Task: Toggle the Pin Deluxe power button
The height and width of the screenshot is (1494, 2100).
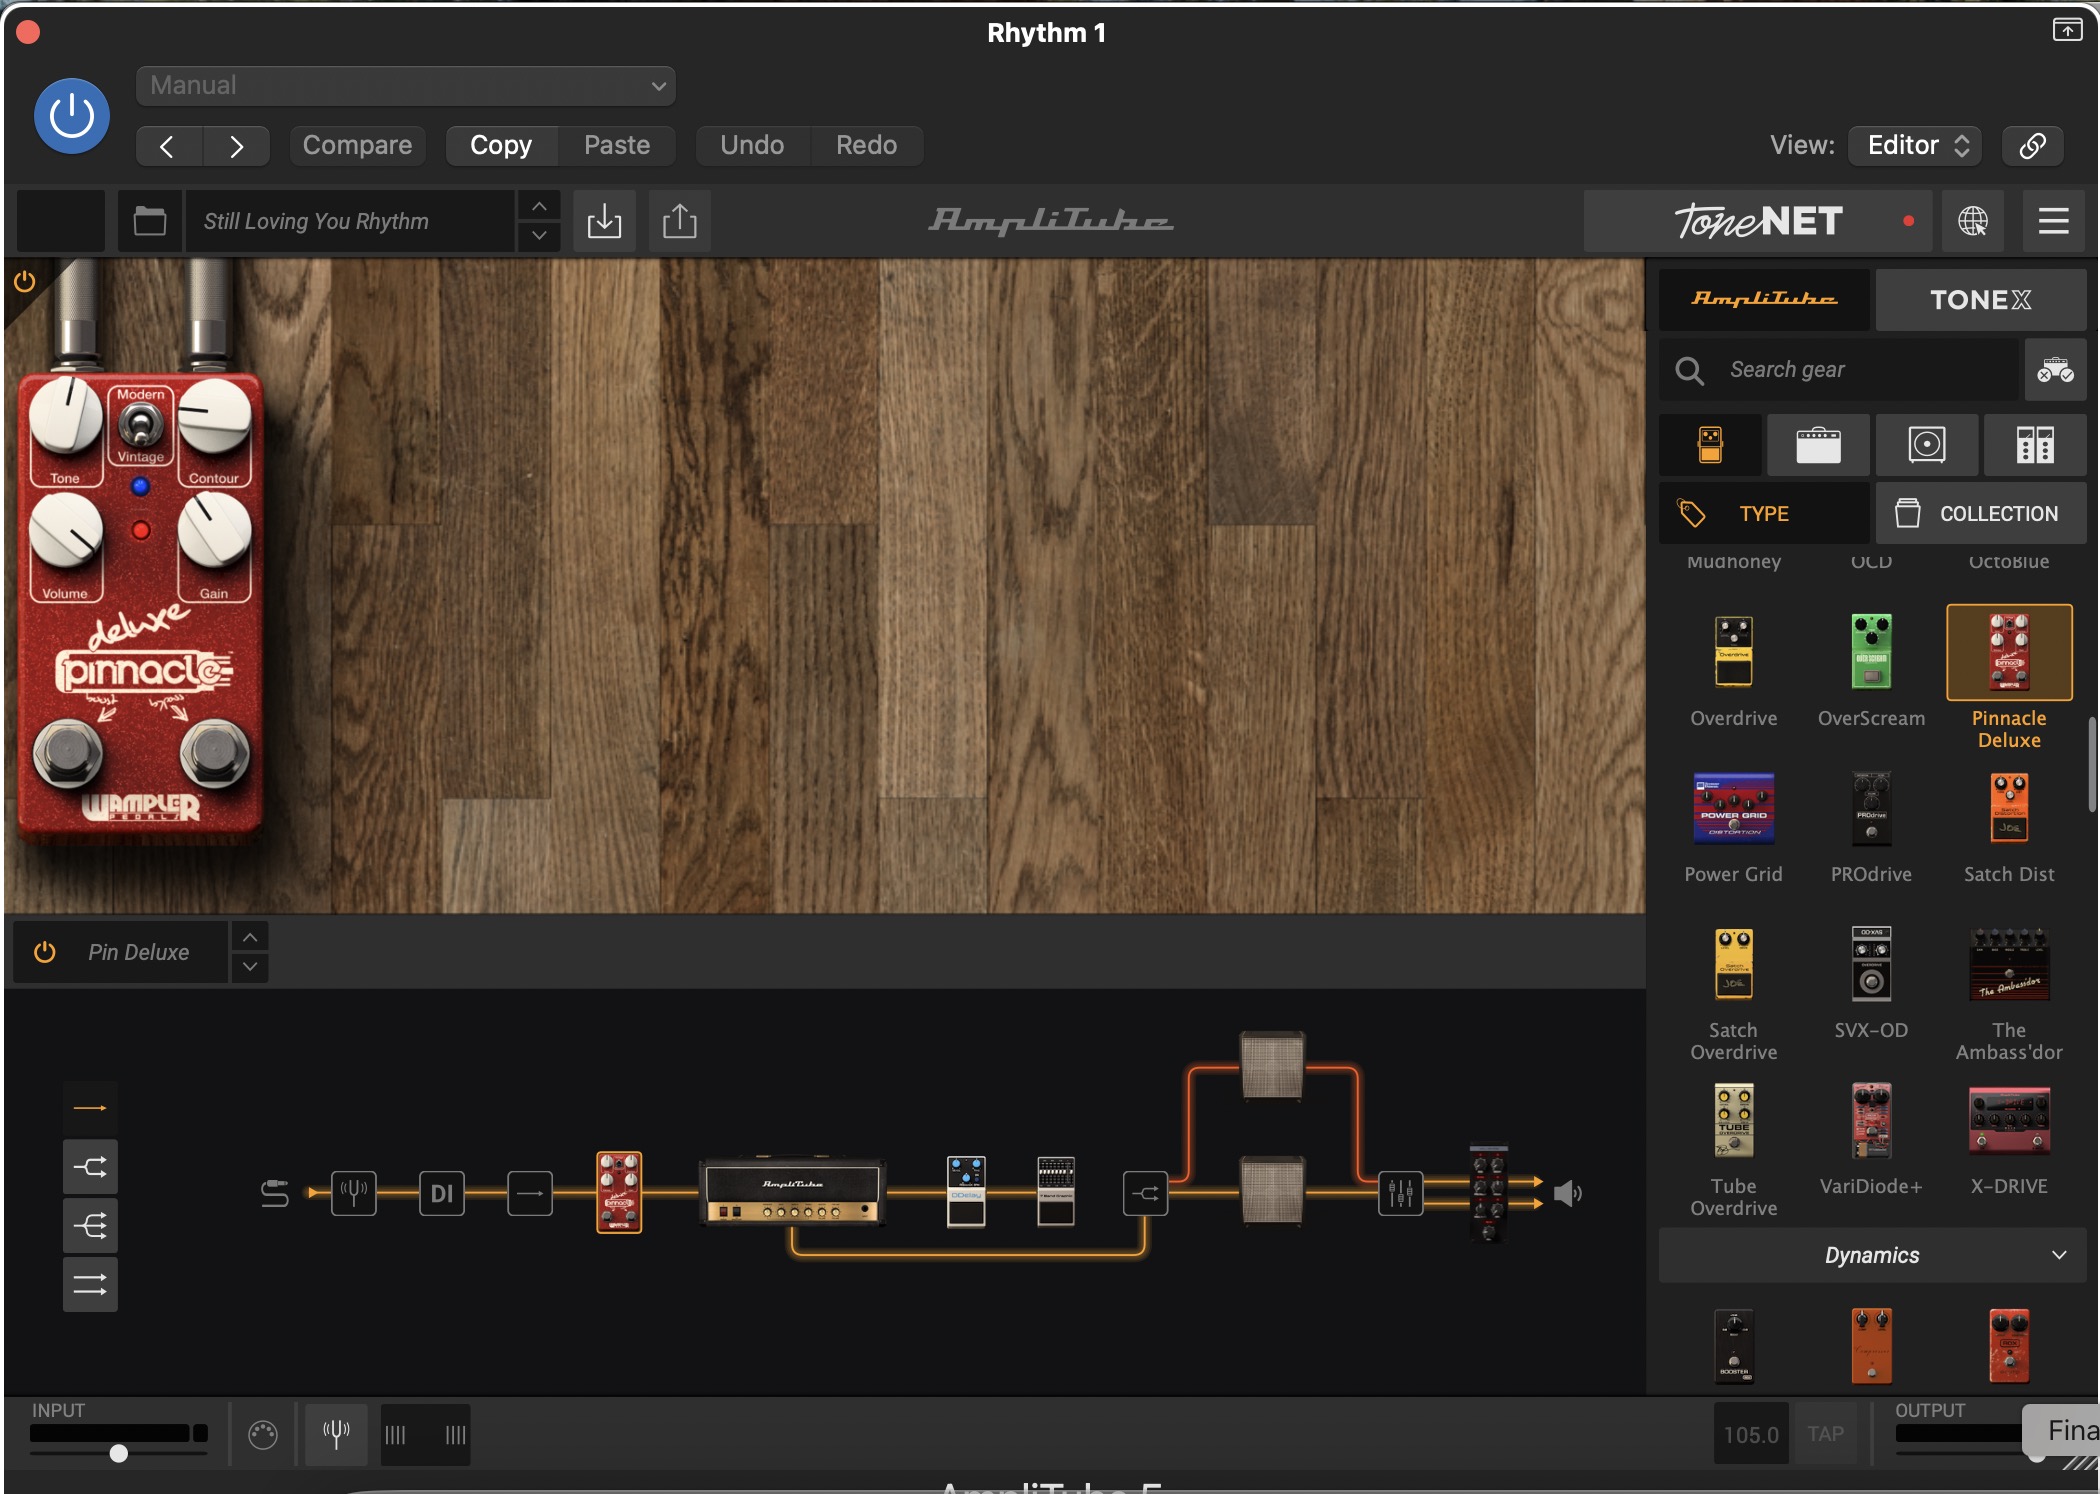Action: (44, 952)
